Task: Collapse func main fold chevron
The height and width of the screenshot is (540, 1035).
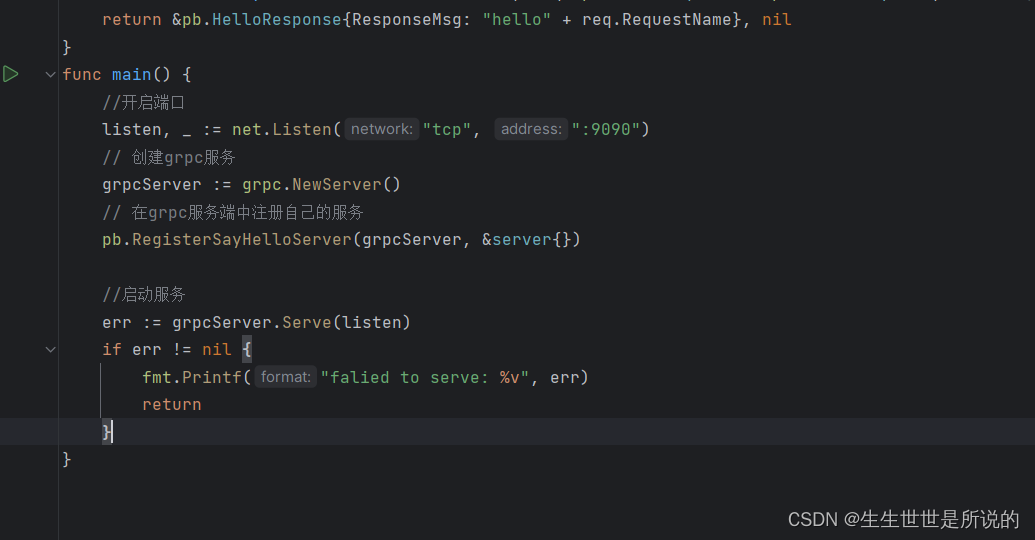Action: (50, 75)
